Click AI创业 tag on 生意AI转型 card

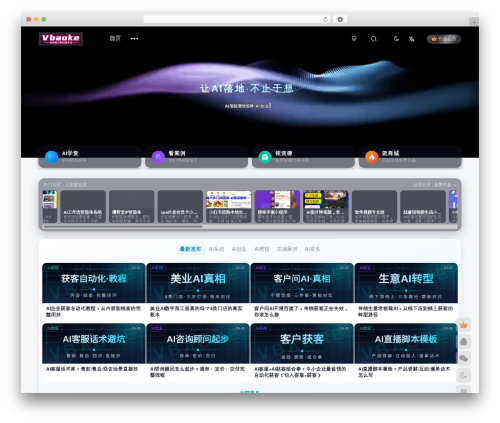point(365,268)
